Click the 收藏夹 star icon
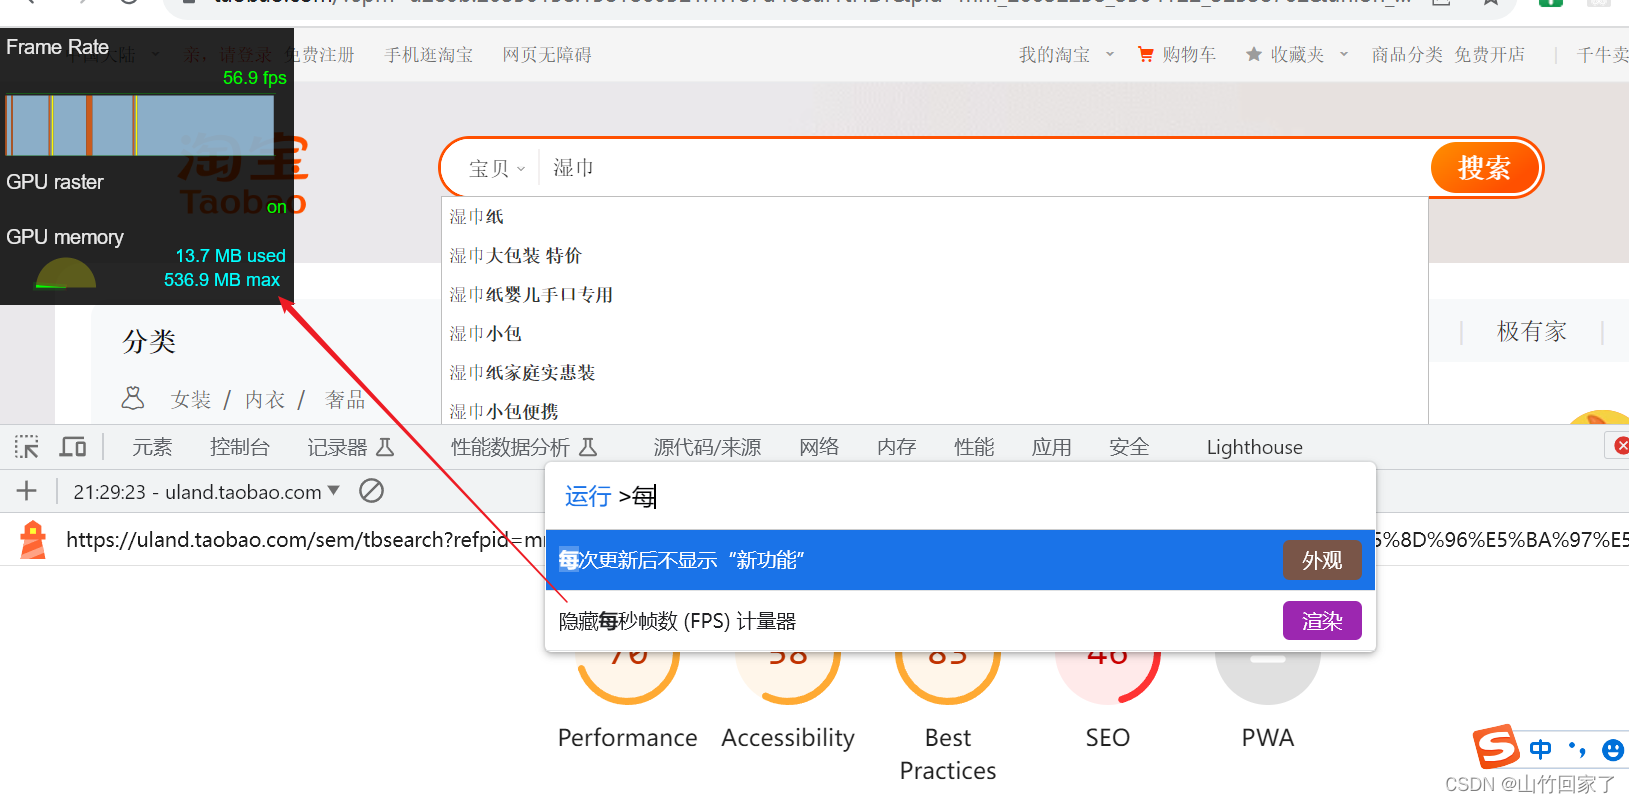 pyautogui.click(x=1254, y=55)
